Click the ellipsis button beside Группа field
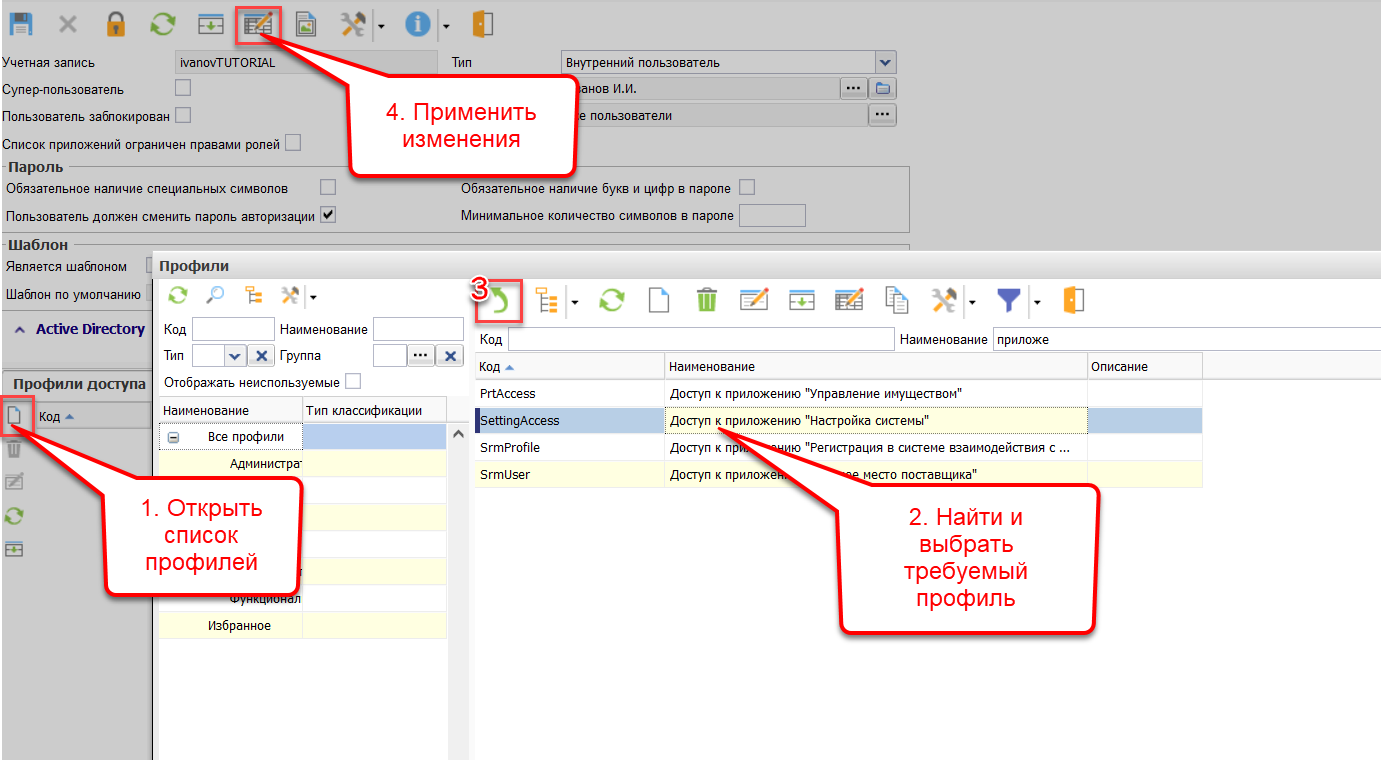 [421, 356]
